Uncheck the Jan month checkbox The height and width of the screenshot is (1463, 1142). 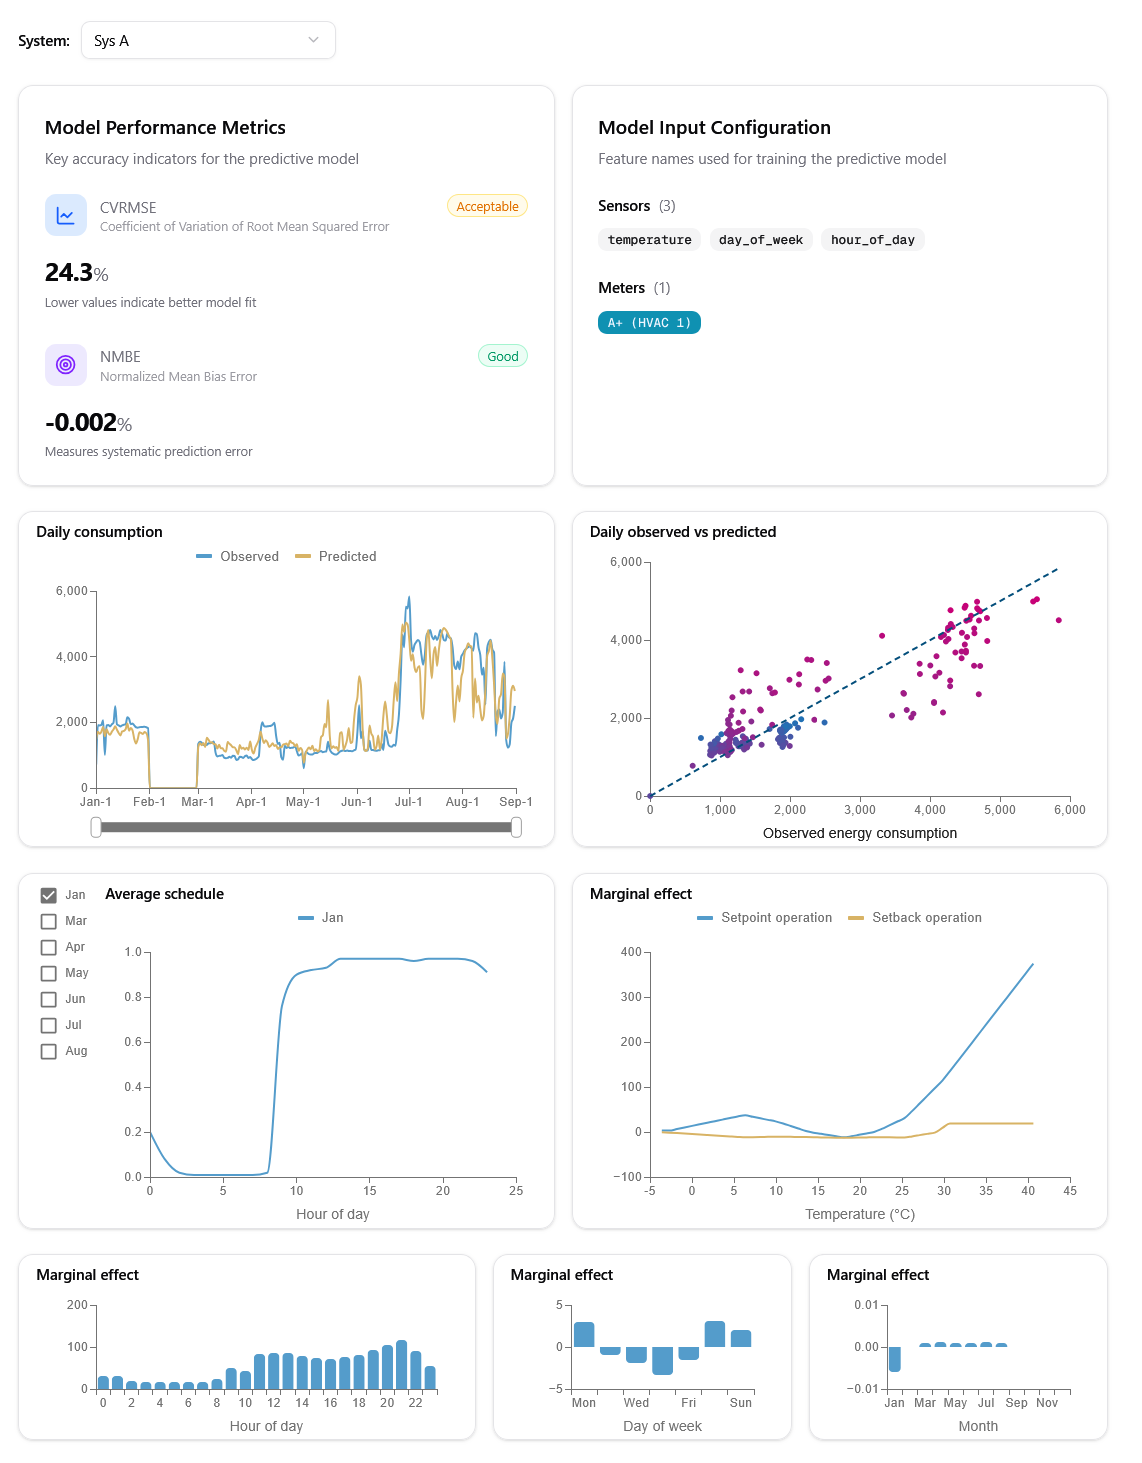tap(49, 895)
